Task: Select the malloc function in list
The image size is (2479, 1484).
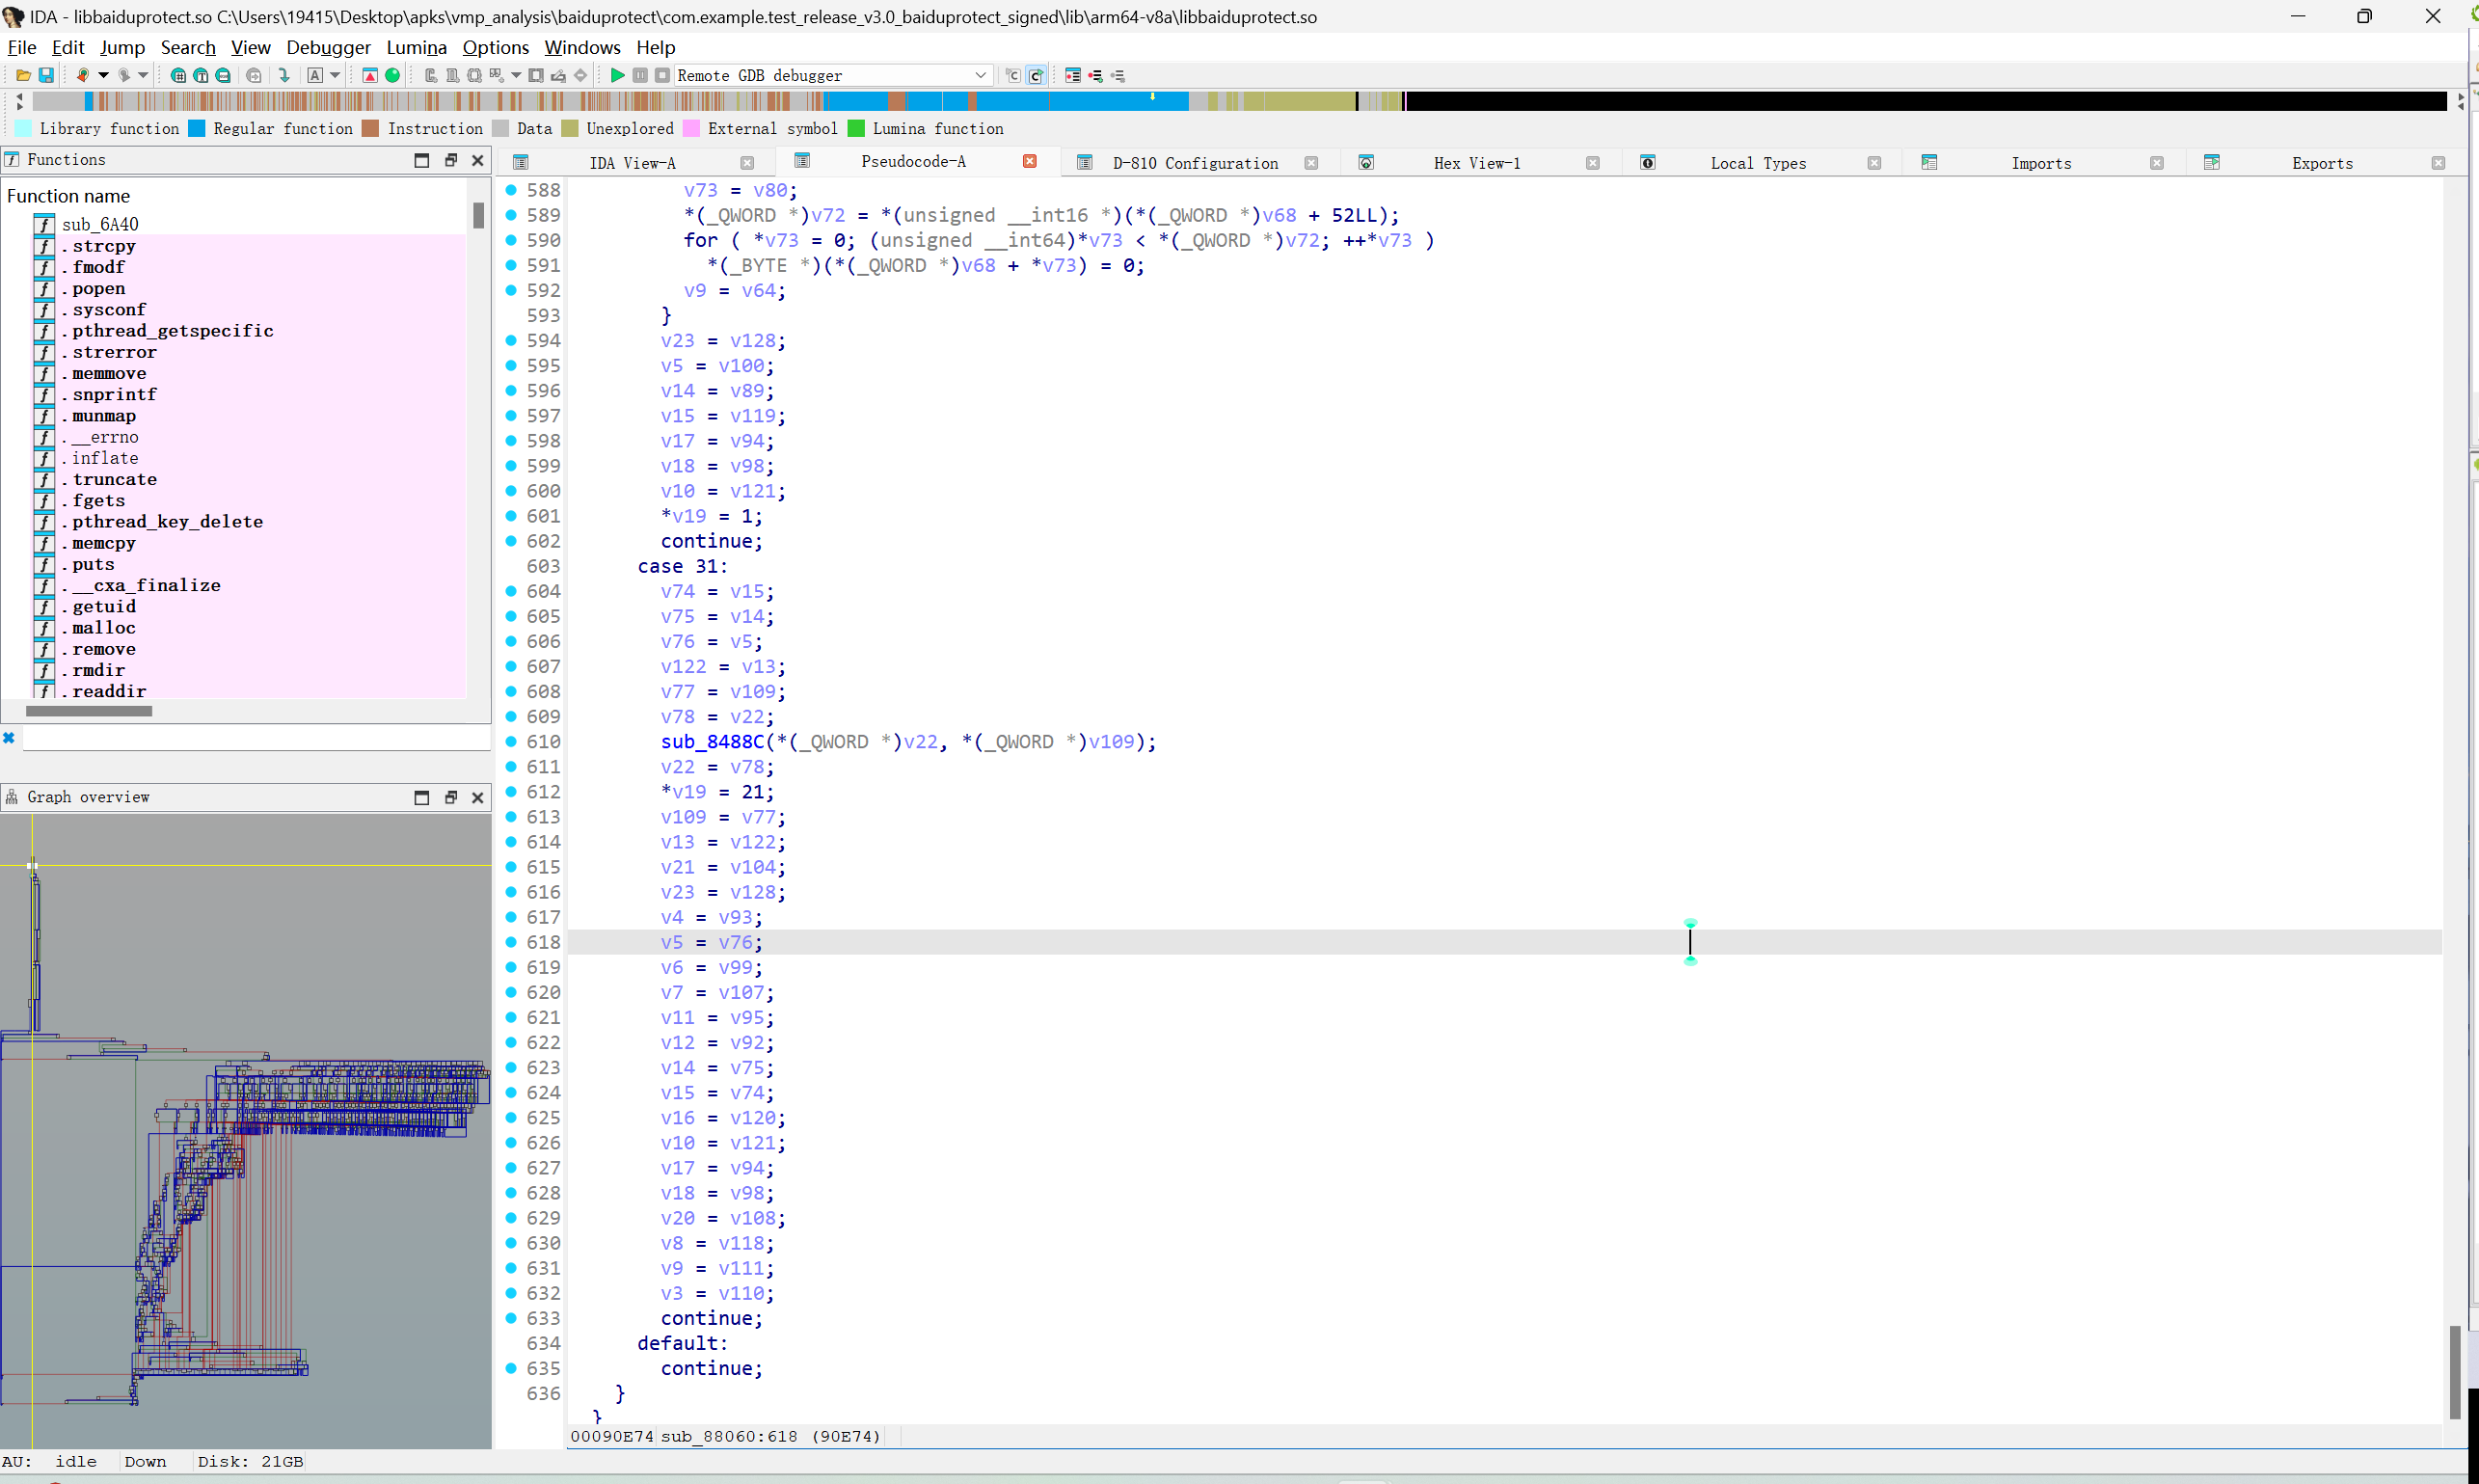Action: (103, 628)
